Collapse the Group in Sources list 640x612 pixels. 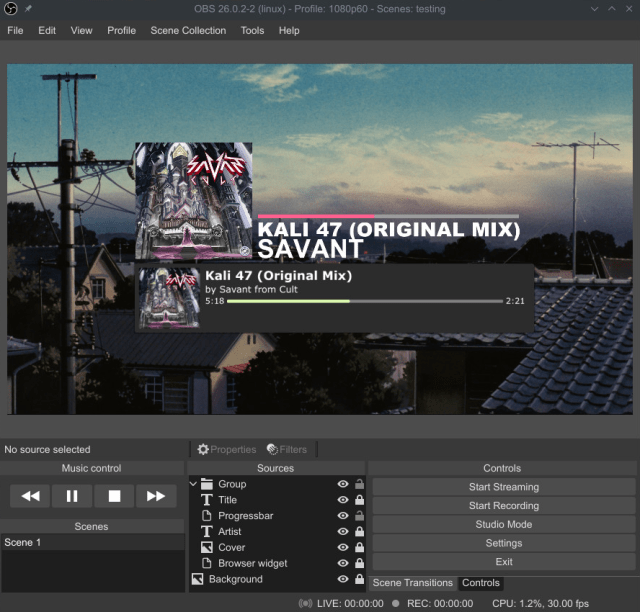pyautogui.click(x=193, y=484)
